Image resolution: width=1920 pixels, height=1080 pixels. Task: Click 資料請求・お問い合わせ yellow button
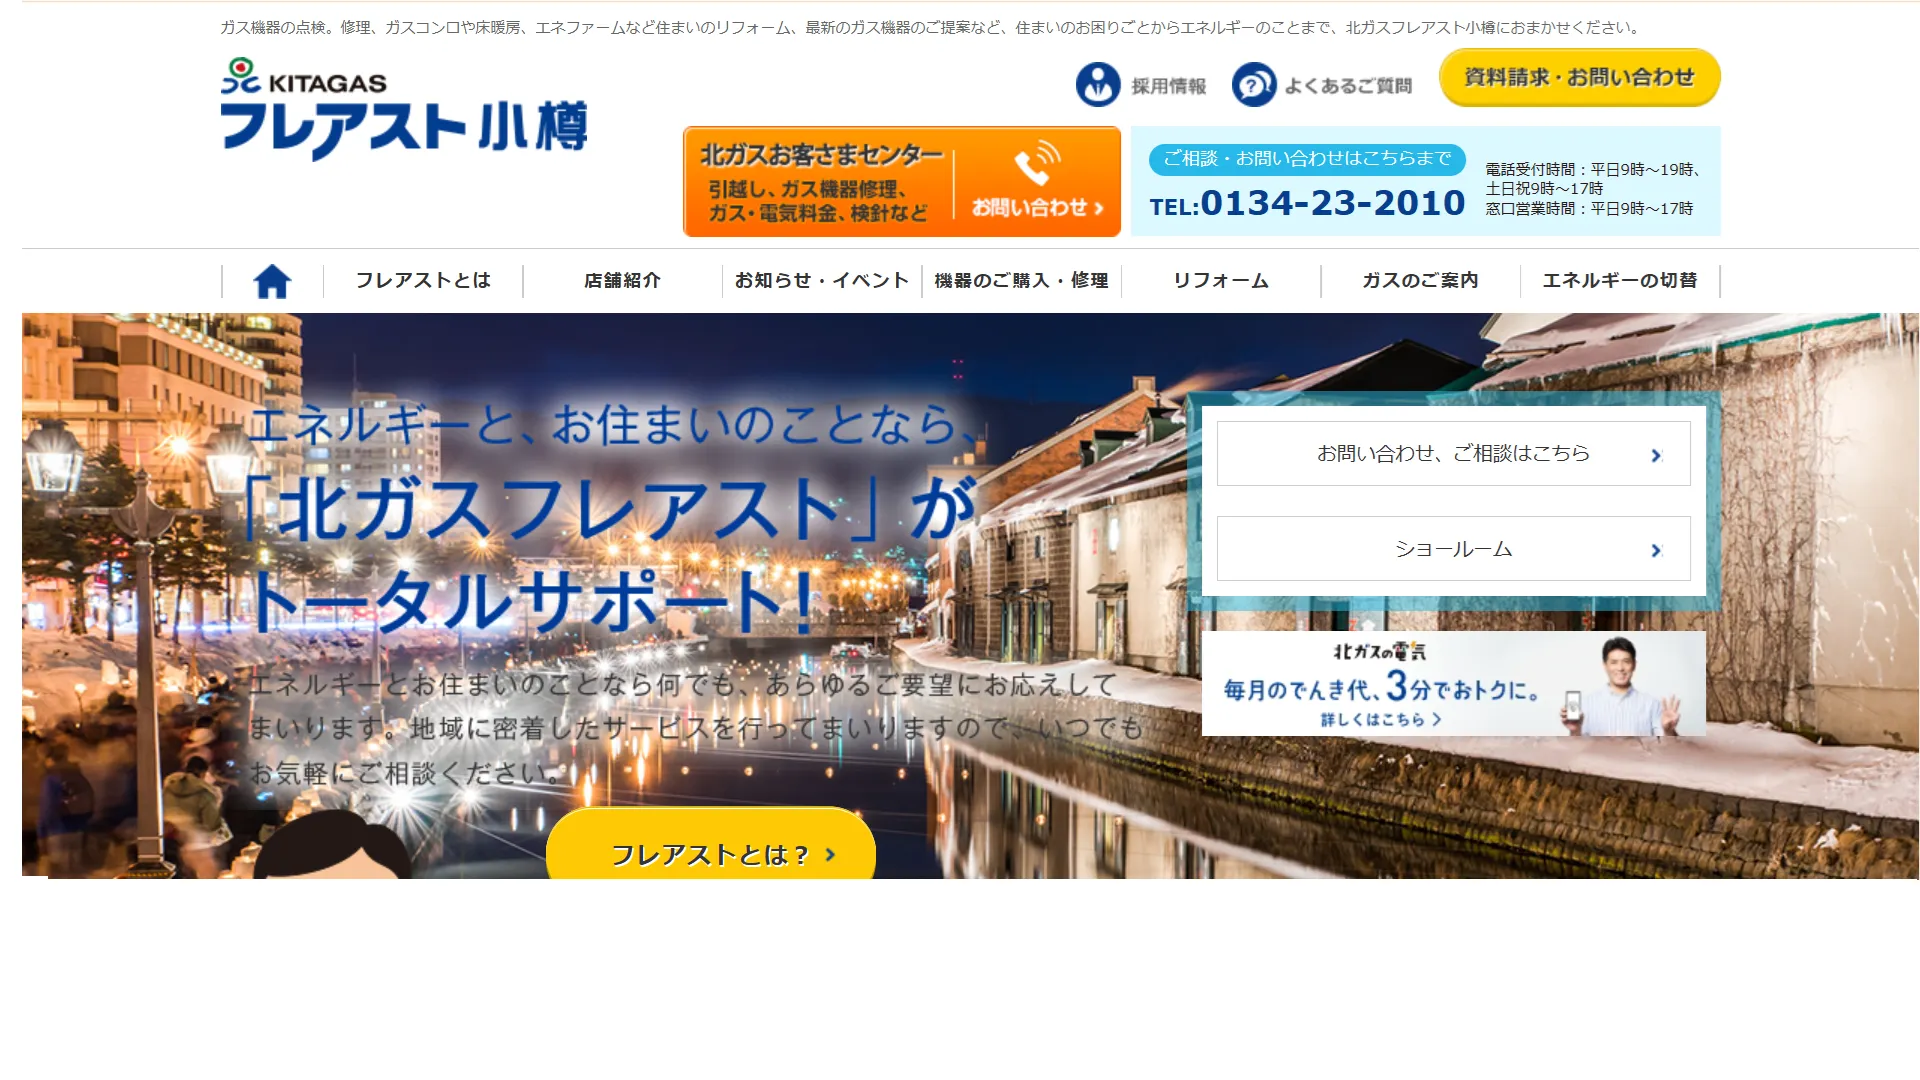(1580, 77)
